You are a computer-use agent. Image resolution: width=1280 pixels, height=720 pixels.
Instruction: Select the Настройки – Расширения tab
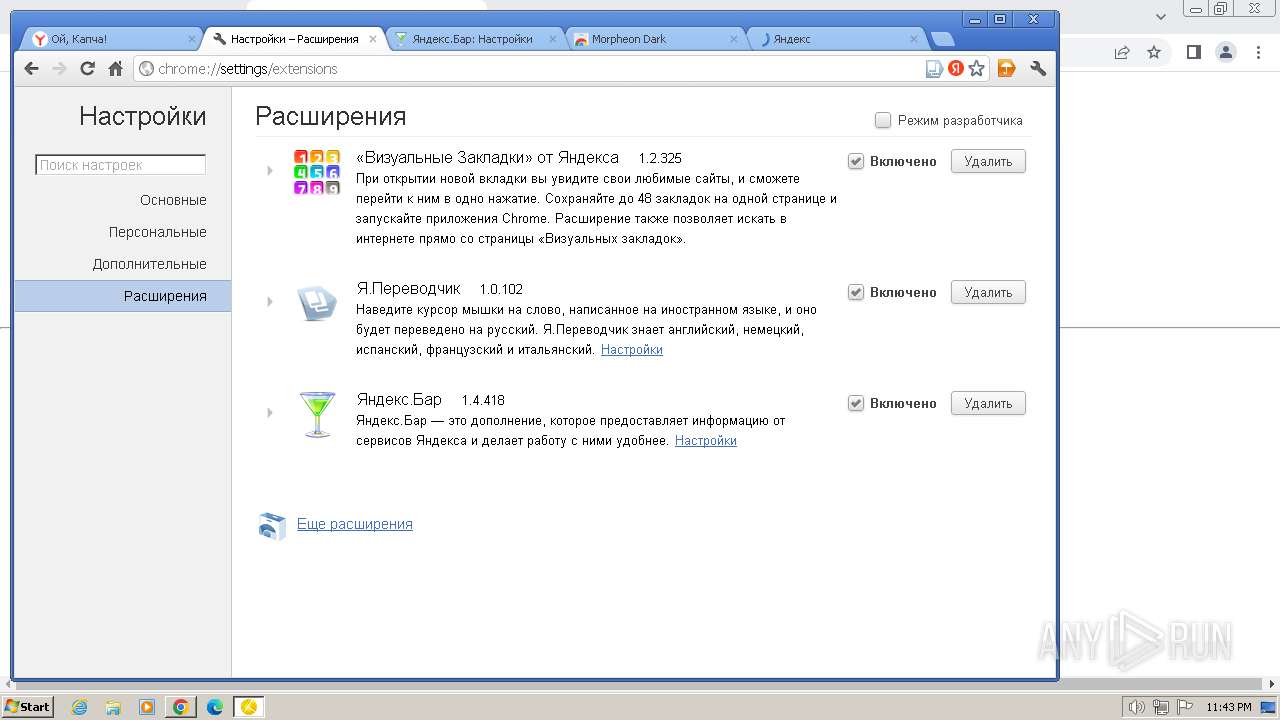click(x=293, y=39)
